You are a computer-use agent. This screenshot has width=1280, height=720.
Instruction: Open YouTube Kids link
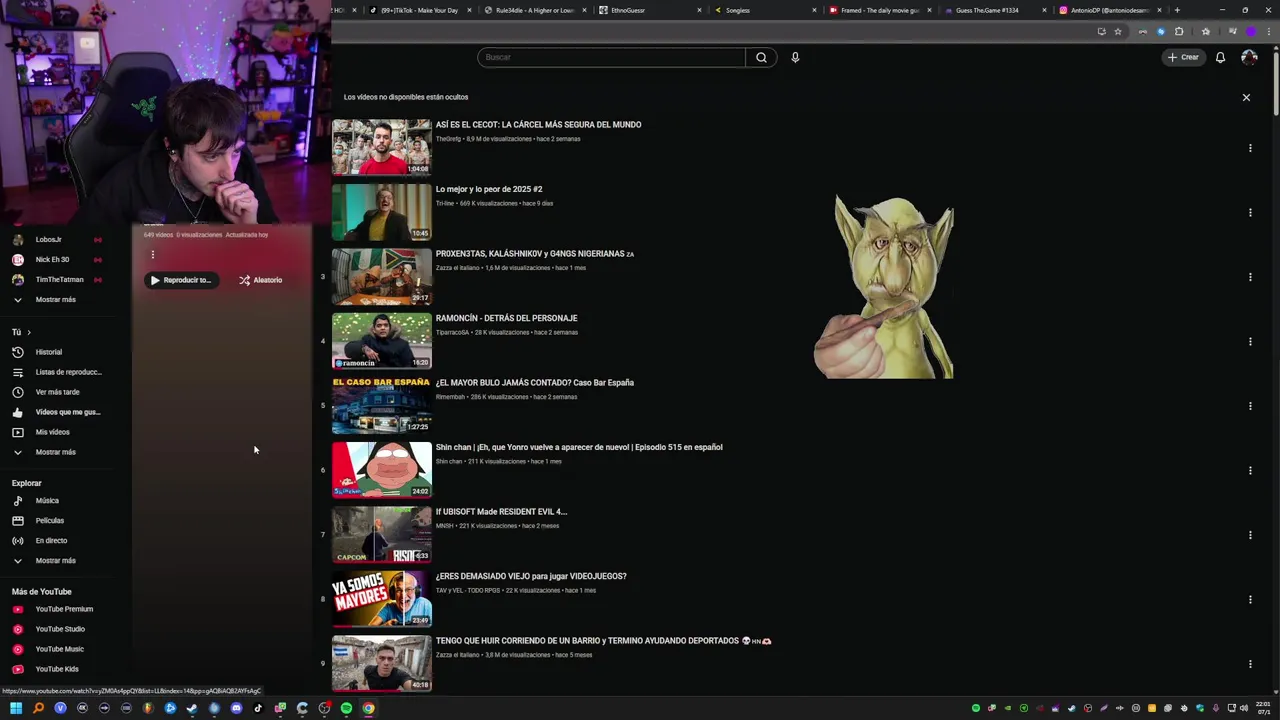click(57, 669)
